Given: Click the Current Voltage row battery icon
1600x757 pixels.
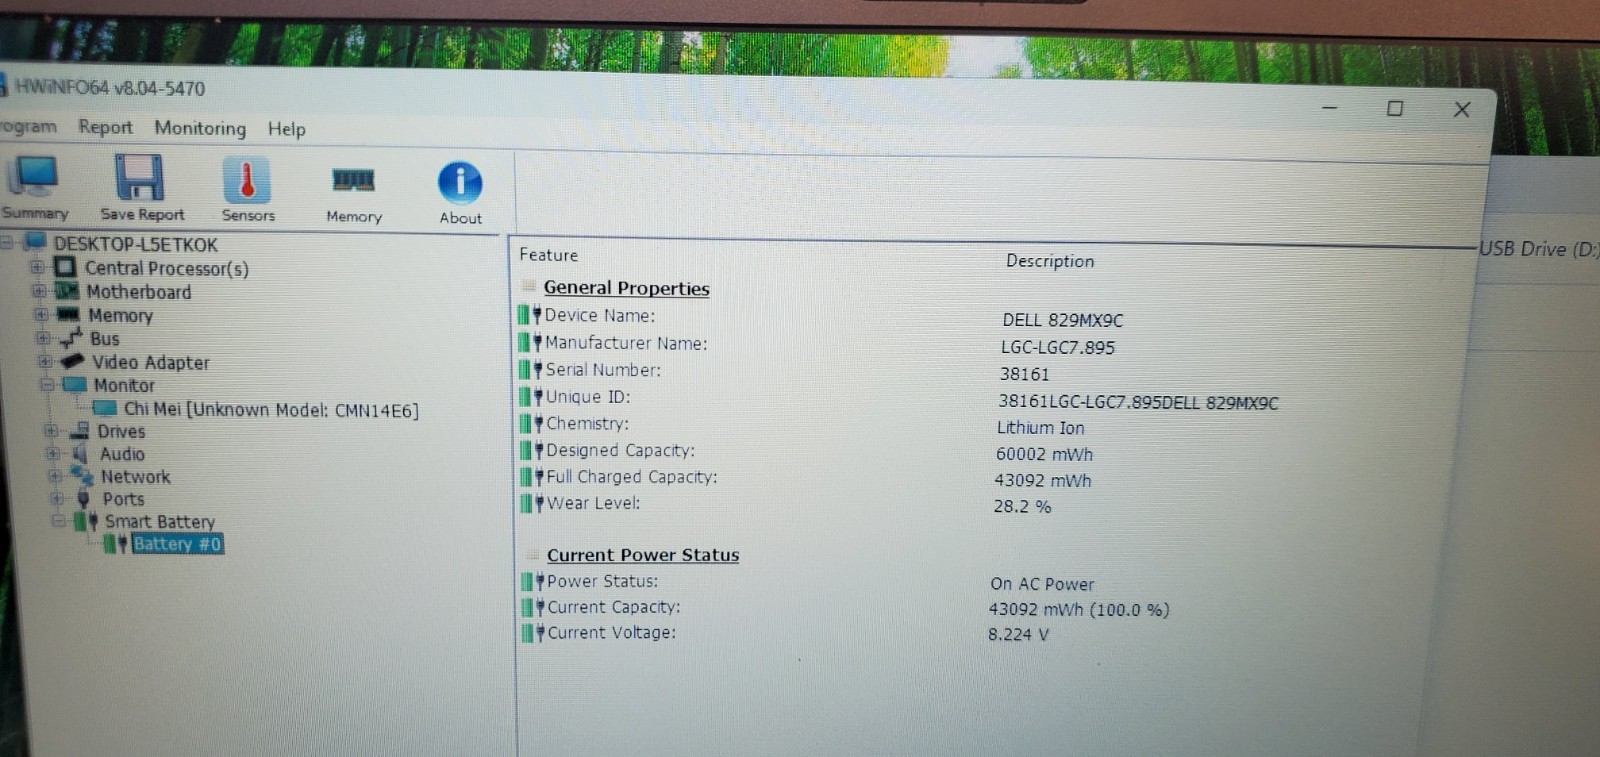Looking at the screenshot, I should 534,633.
